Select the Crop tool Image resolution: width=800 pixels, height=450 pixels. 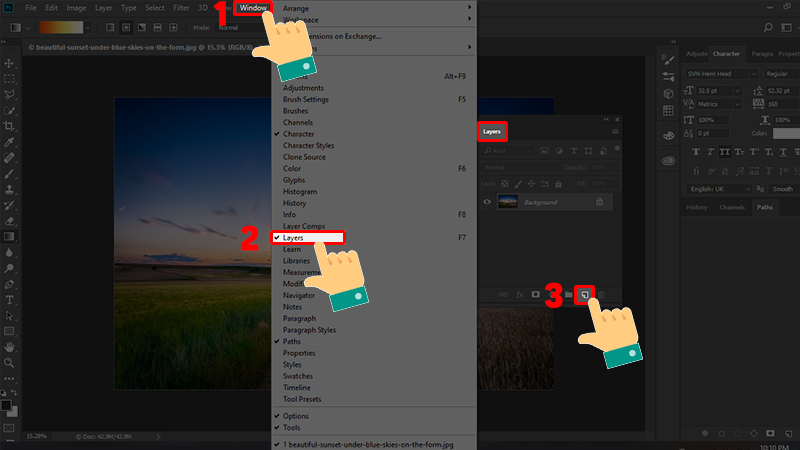(9, 126)
